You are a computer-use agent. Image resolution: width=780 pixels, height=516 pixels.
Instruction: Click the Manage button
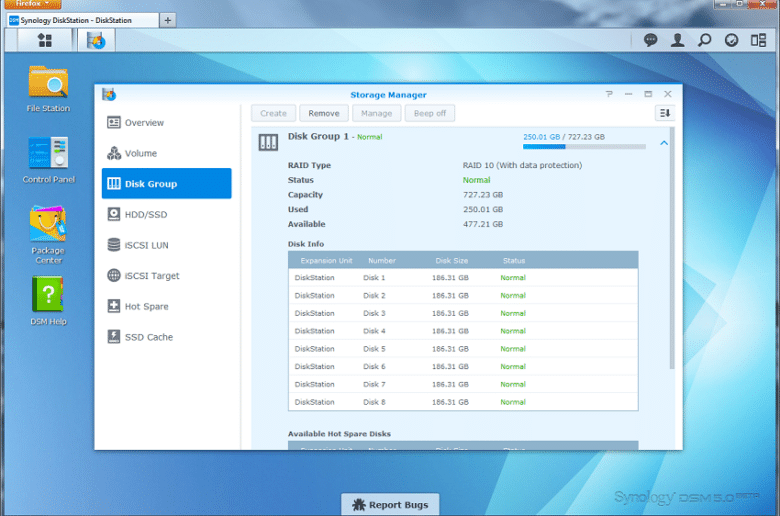(377, 113)
